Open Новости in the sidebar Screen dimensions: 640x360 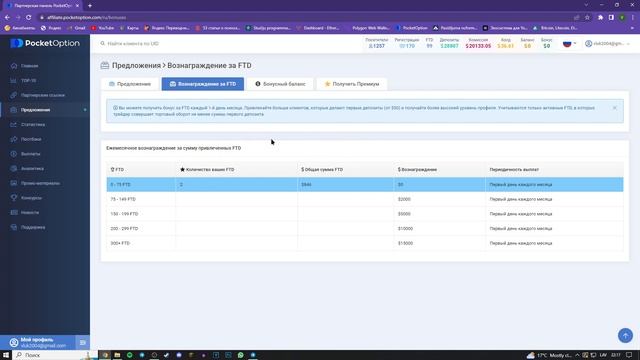point(30,213)
